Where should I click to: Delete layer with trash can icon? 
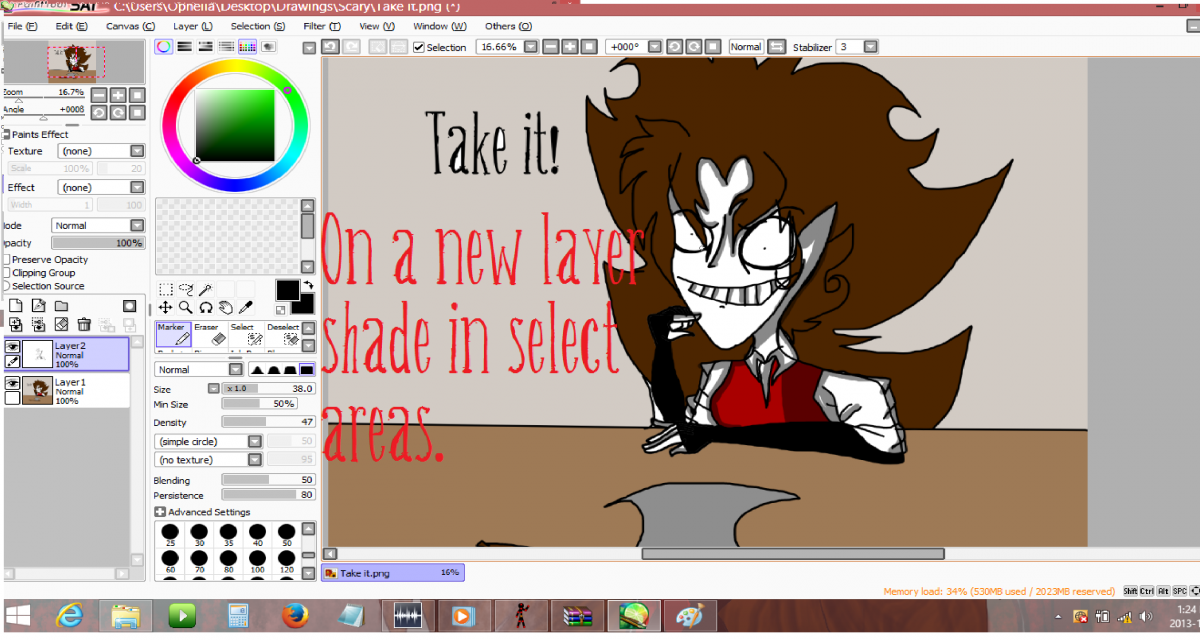click(84, 324)
